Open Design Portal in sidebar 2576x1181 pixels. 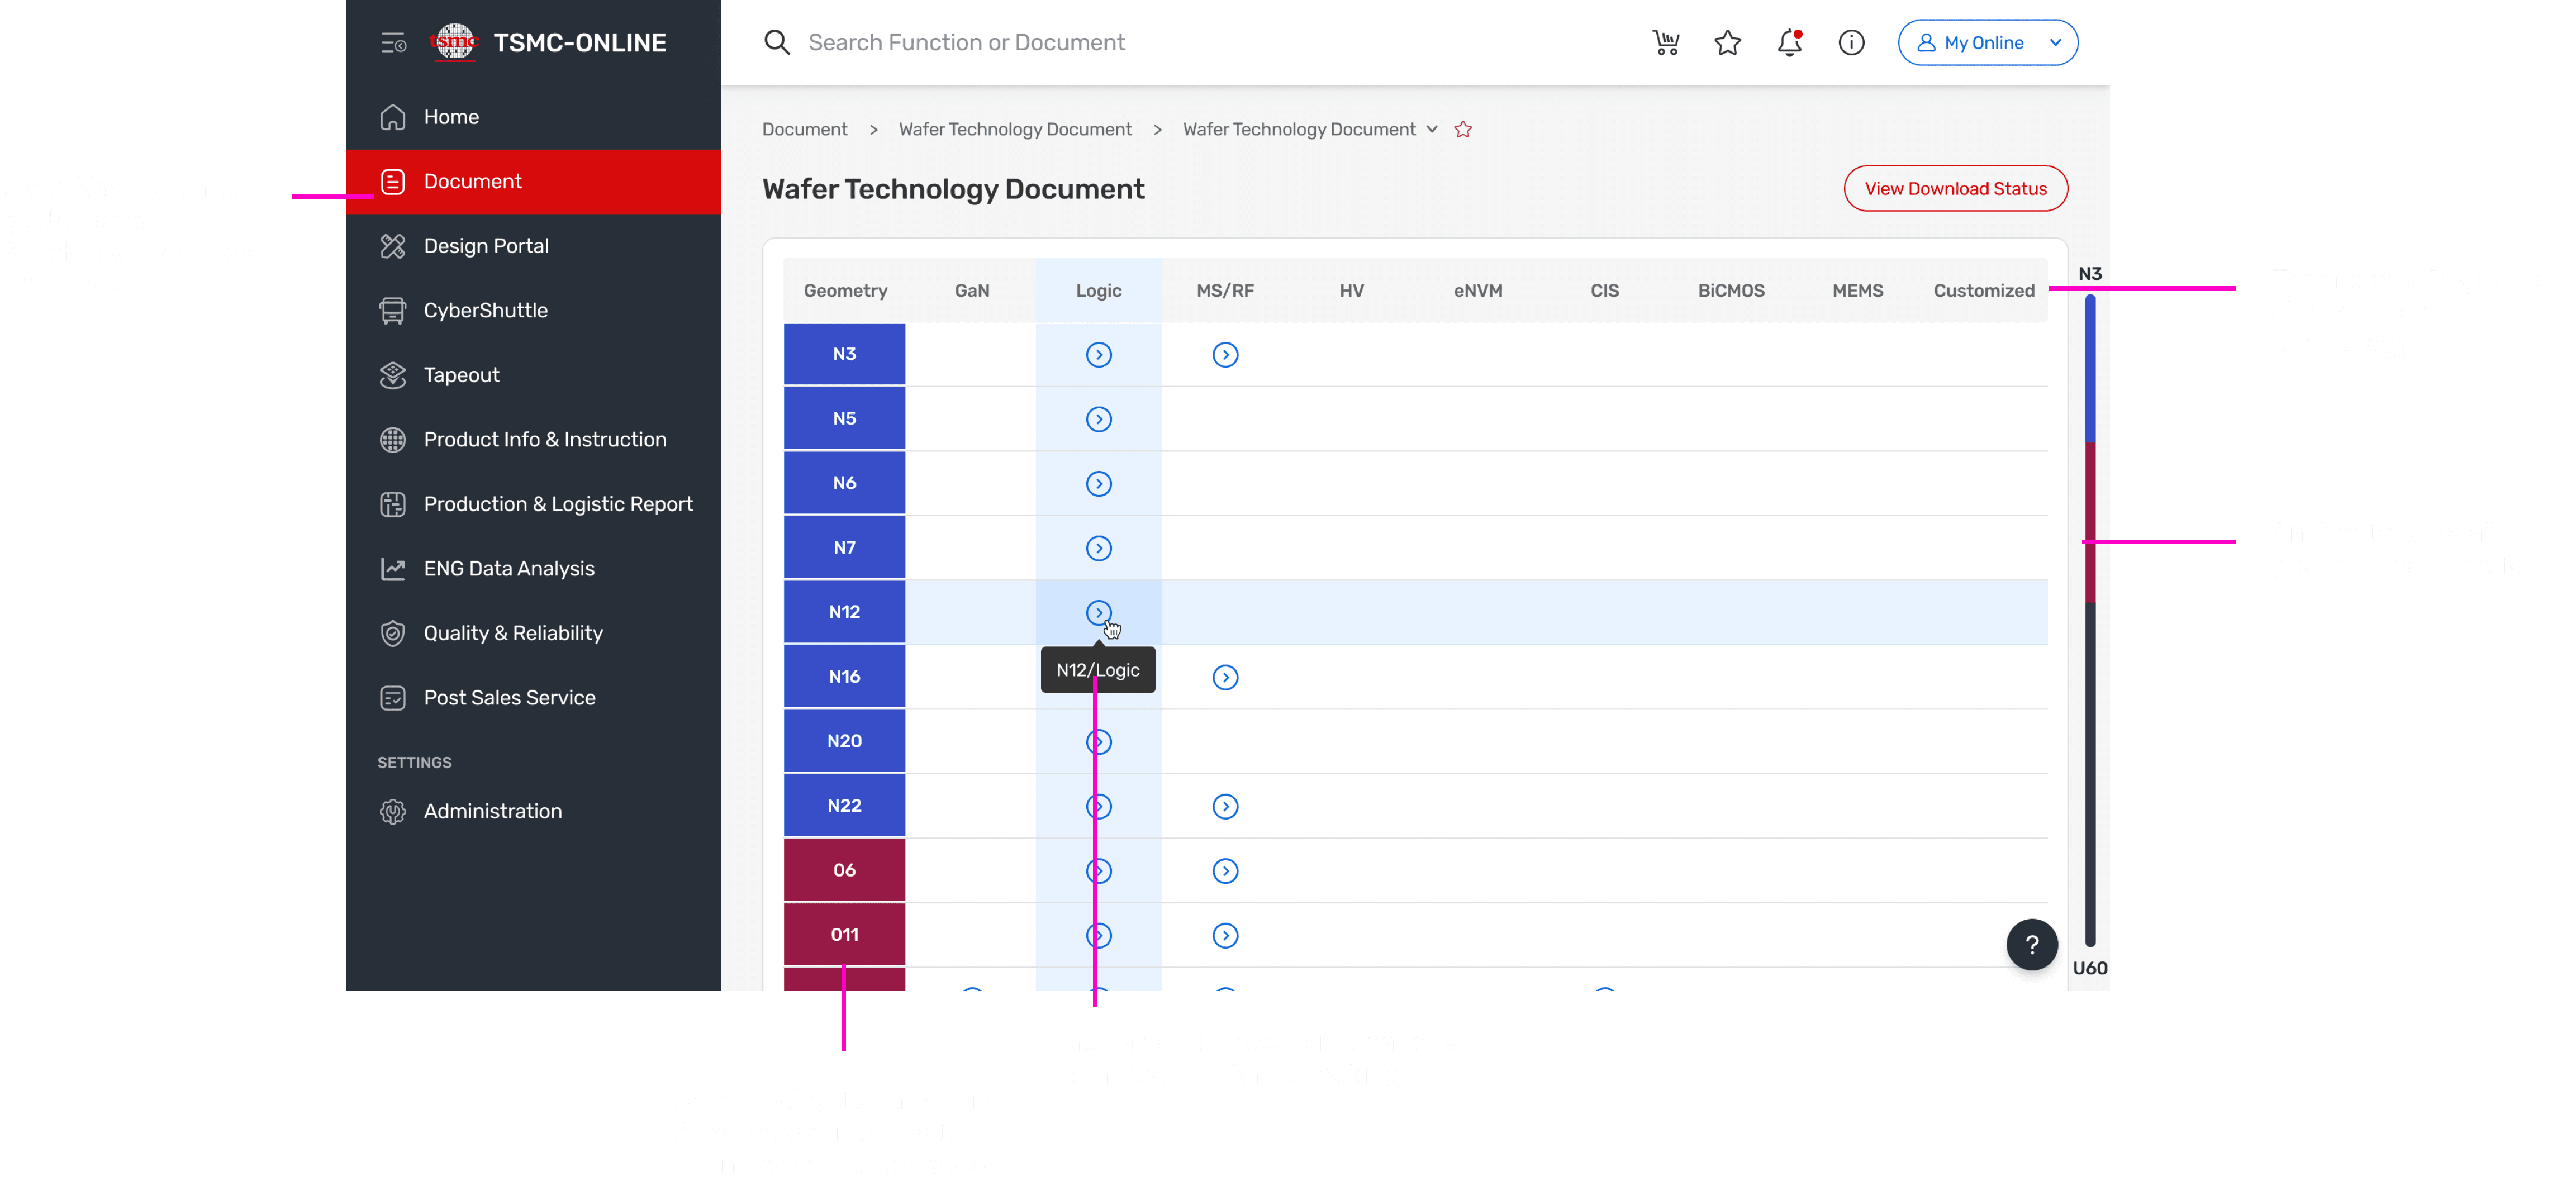tap(486, 246)
